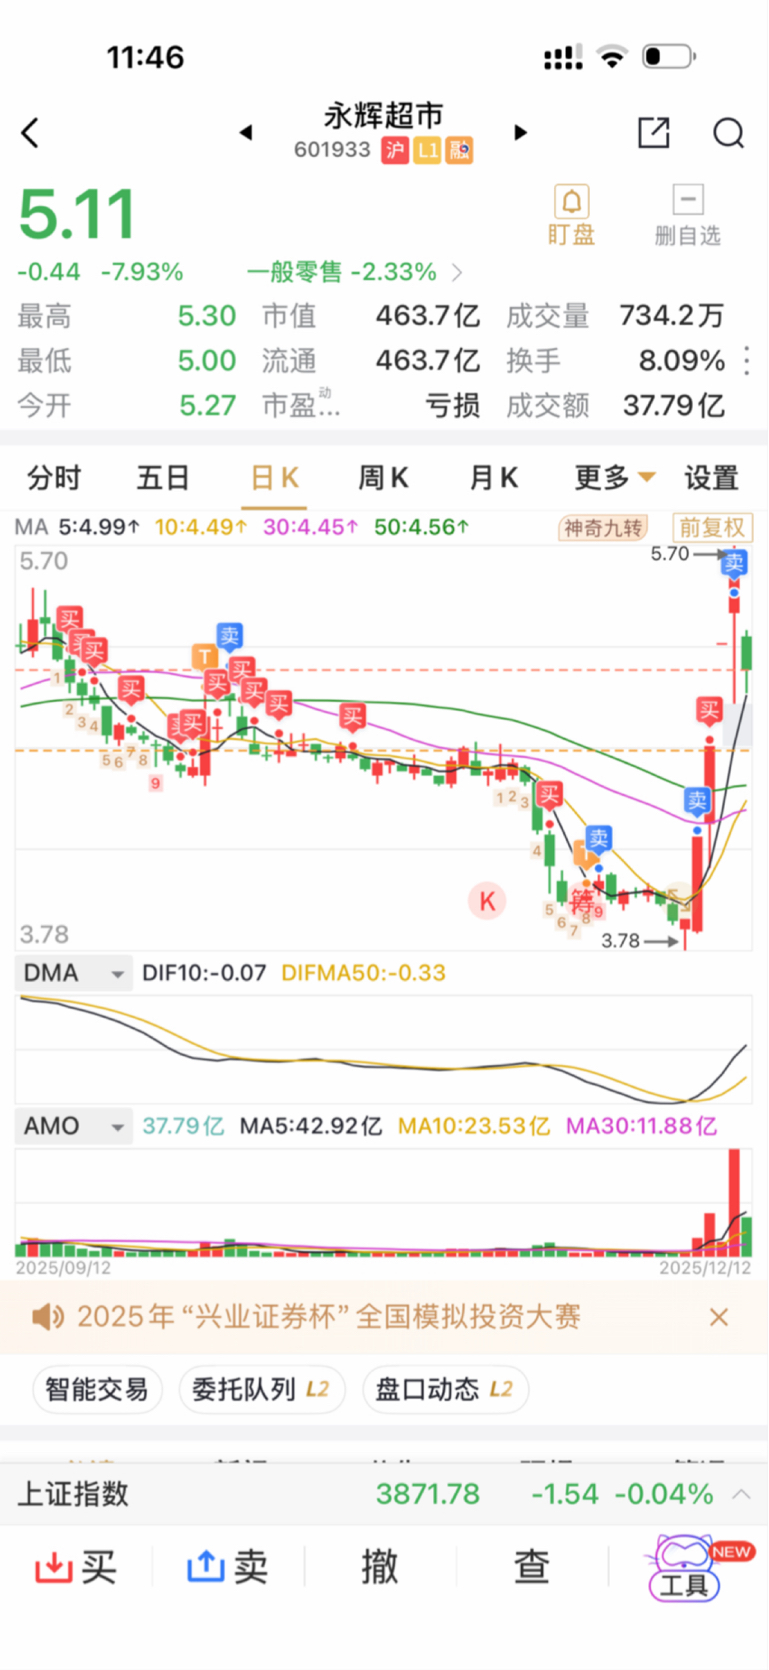Viewport: 769px width, 1670px height.
Task: Tap the orange T marker on chart
Action: (x=204, y=657)
